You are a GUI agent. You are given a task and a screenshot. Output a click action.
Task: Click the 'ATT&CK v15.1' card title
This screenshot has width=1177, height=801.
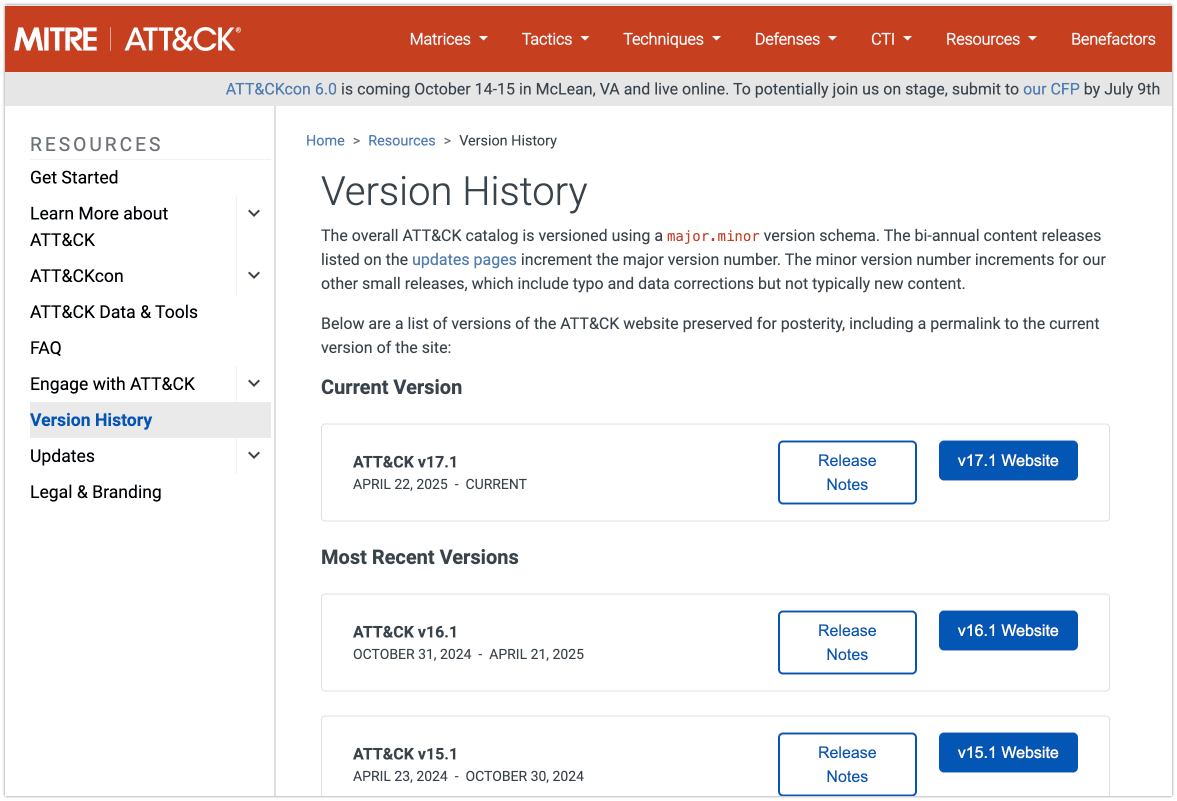click(405, 754)
